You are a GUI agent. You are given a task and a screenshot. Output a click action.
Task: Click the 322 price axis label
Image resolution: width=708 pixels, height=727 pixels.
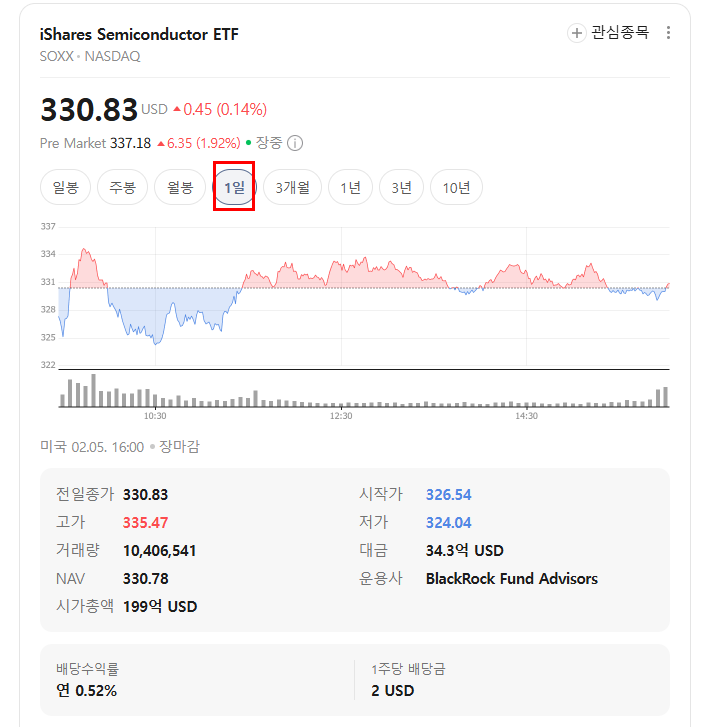pos(48,365)
